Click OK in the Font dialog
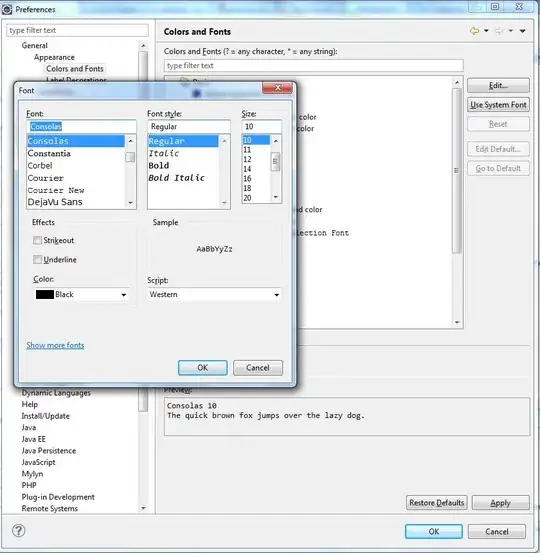 (x=202, y=368)
